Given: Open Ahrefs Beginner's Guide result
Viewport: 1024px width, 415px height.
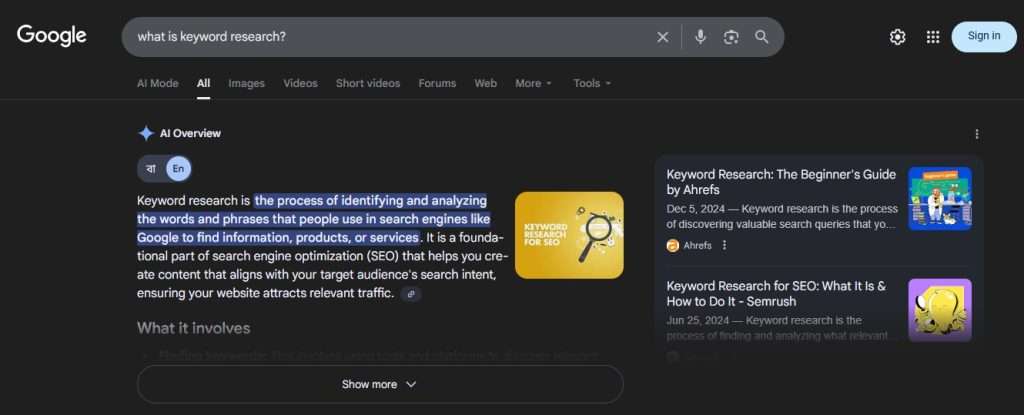Looking at the screenshot, I should point(781,182).
